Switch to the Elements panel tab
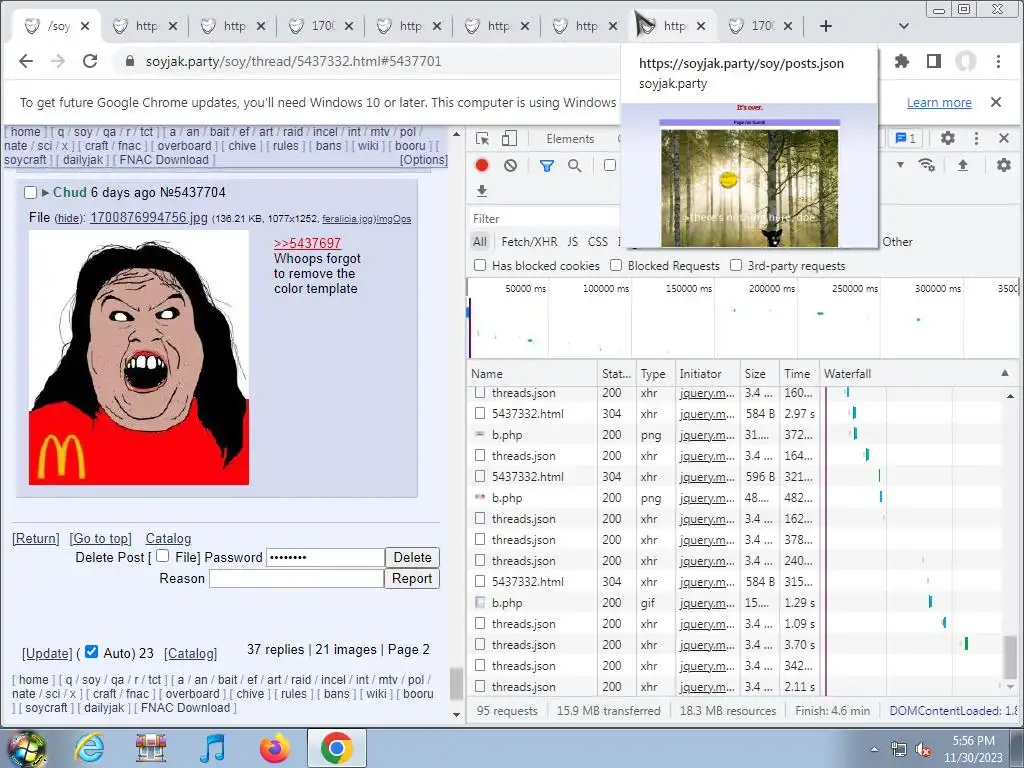 570,138
